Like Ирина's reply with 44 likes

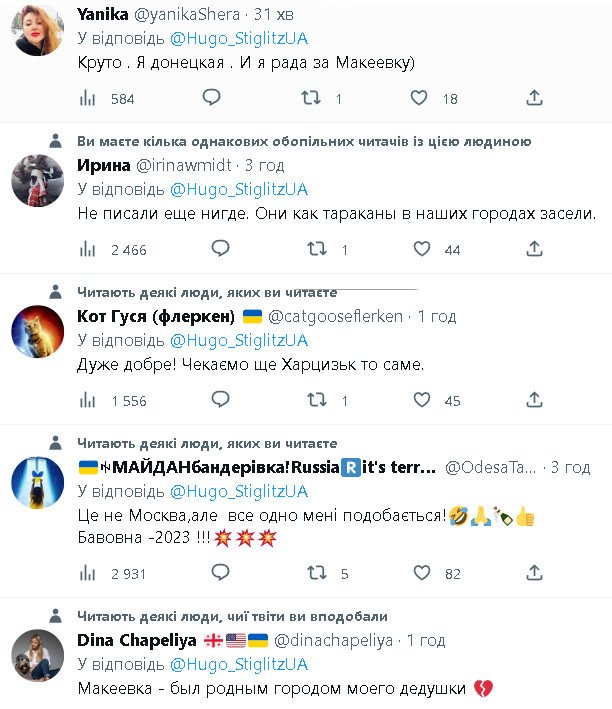pyautogui.click(x=422, y=249)
